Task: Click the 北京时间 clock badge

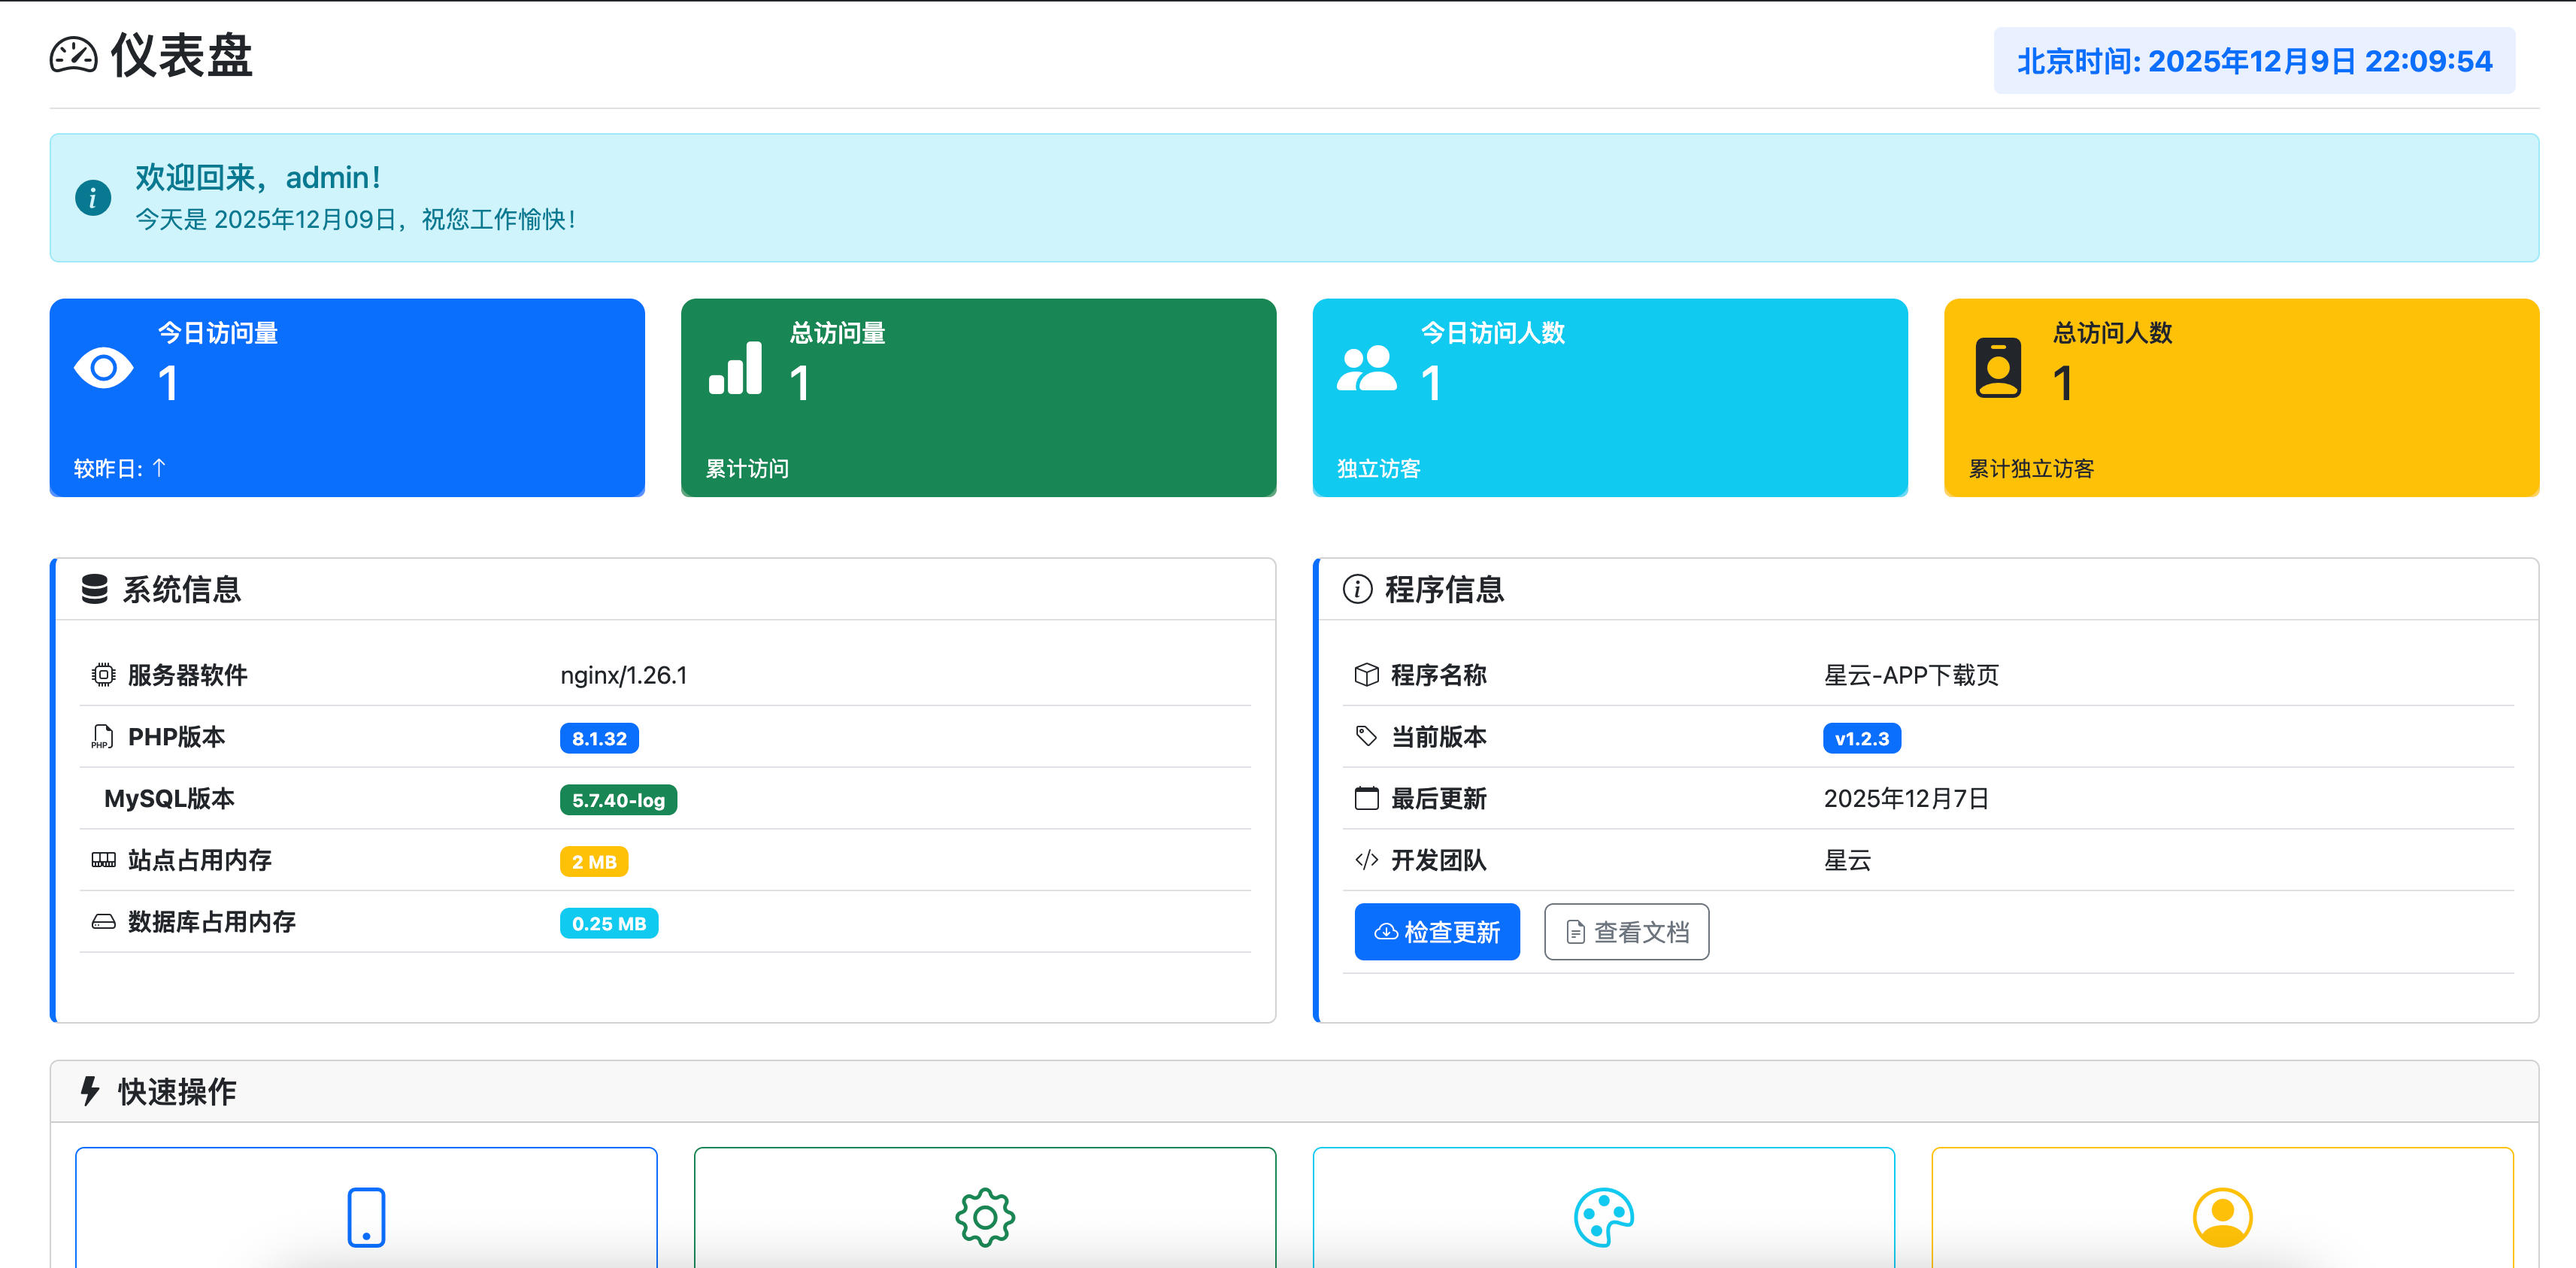Action: click(2254, 61)
